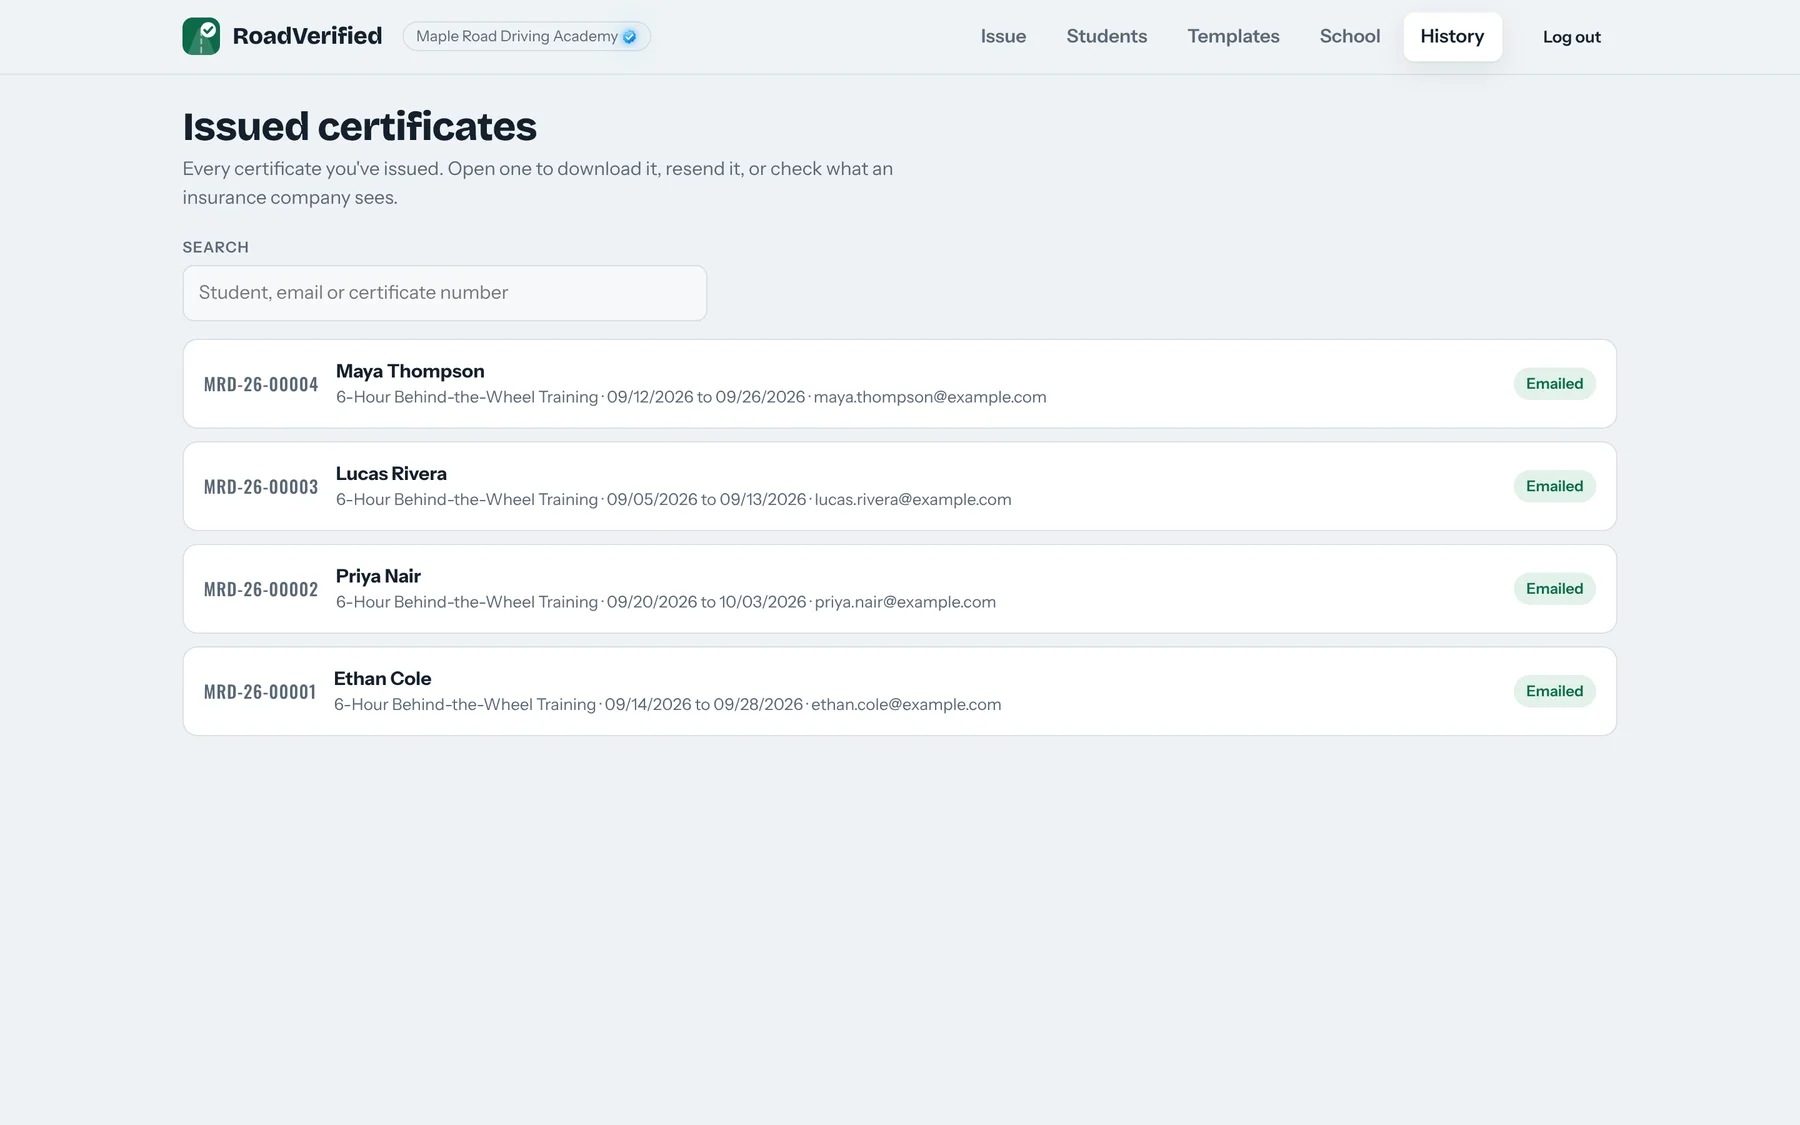
Task: Click certificate number MRD-26-00004
Action: (x=261, y=384)
